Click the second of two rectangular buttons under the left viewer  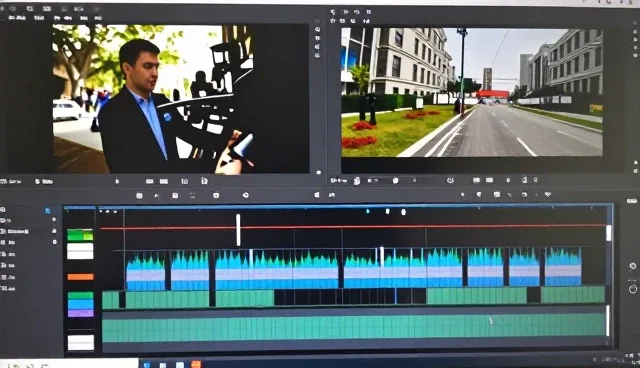164,181
